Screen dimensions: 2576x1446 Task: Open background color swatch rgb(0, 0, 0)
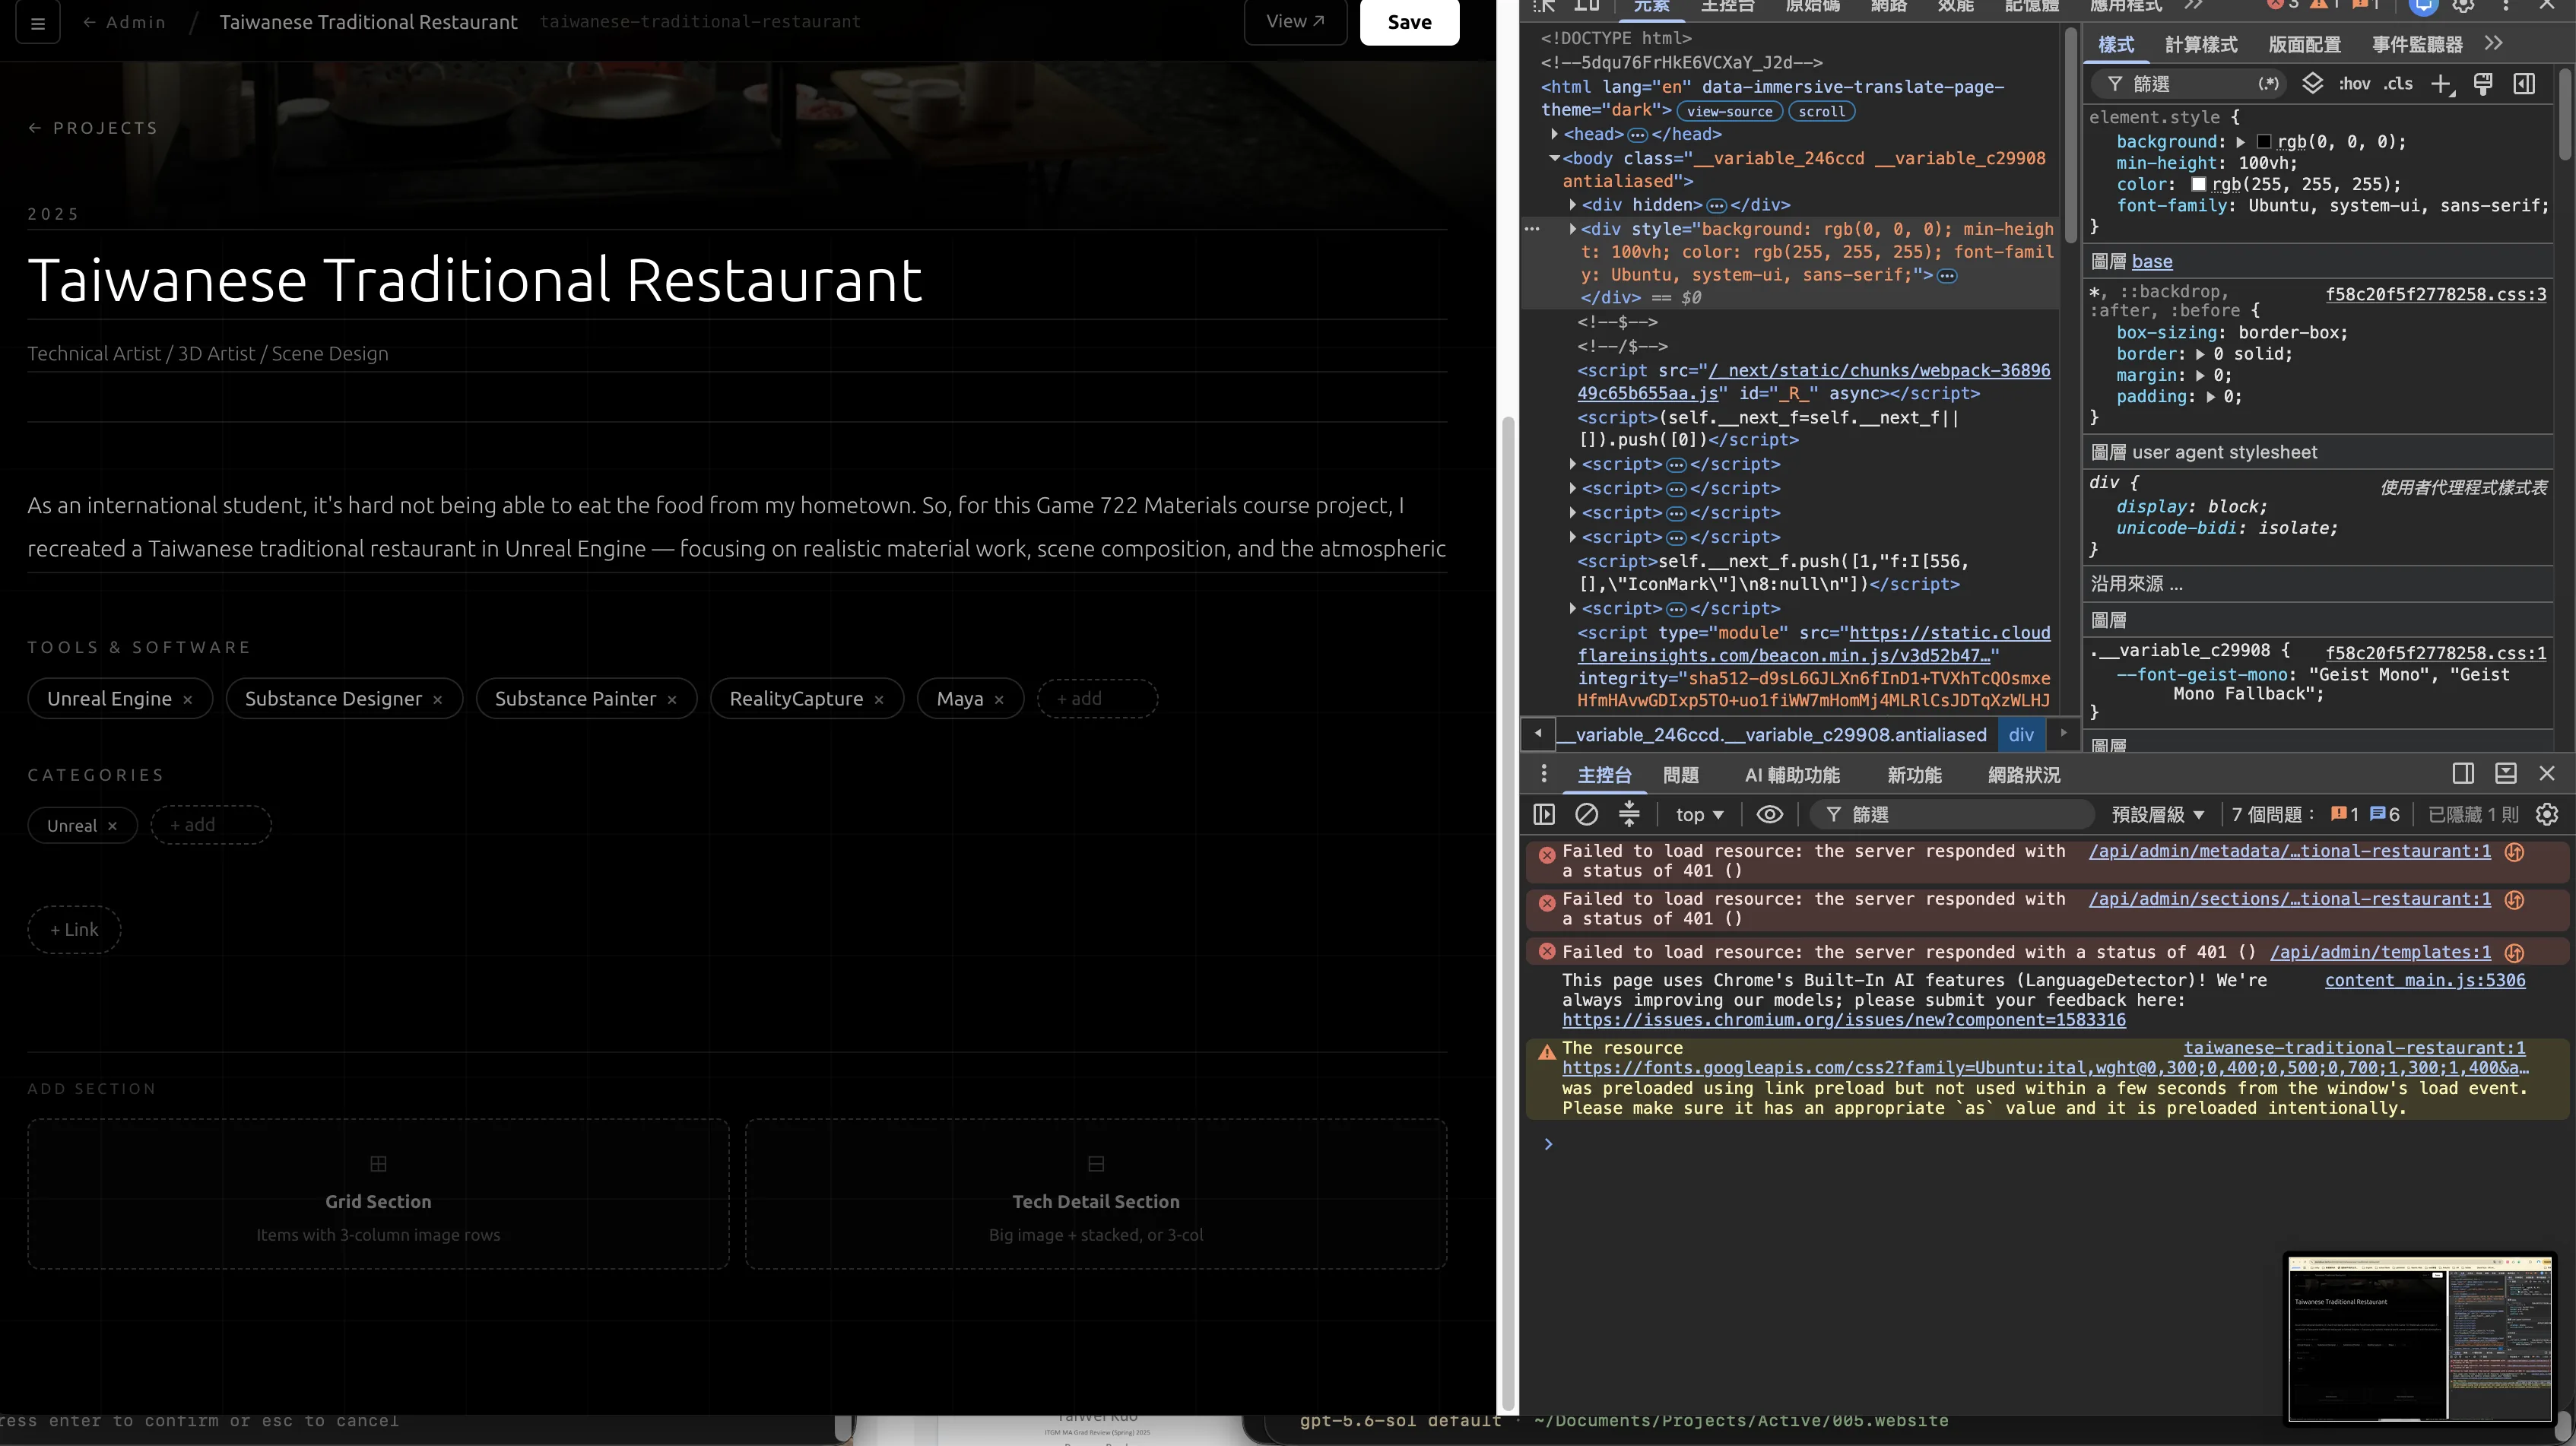(2264, 142)
